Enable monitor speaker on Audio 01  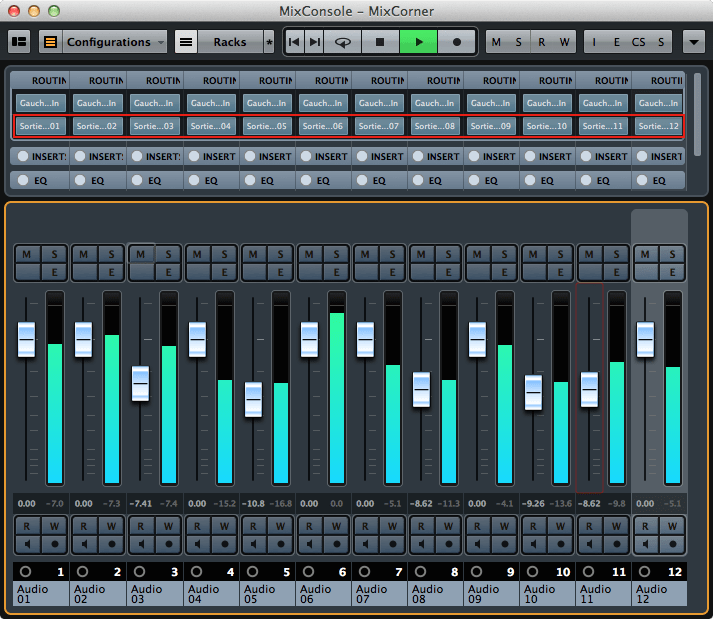pos(27,544)
